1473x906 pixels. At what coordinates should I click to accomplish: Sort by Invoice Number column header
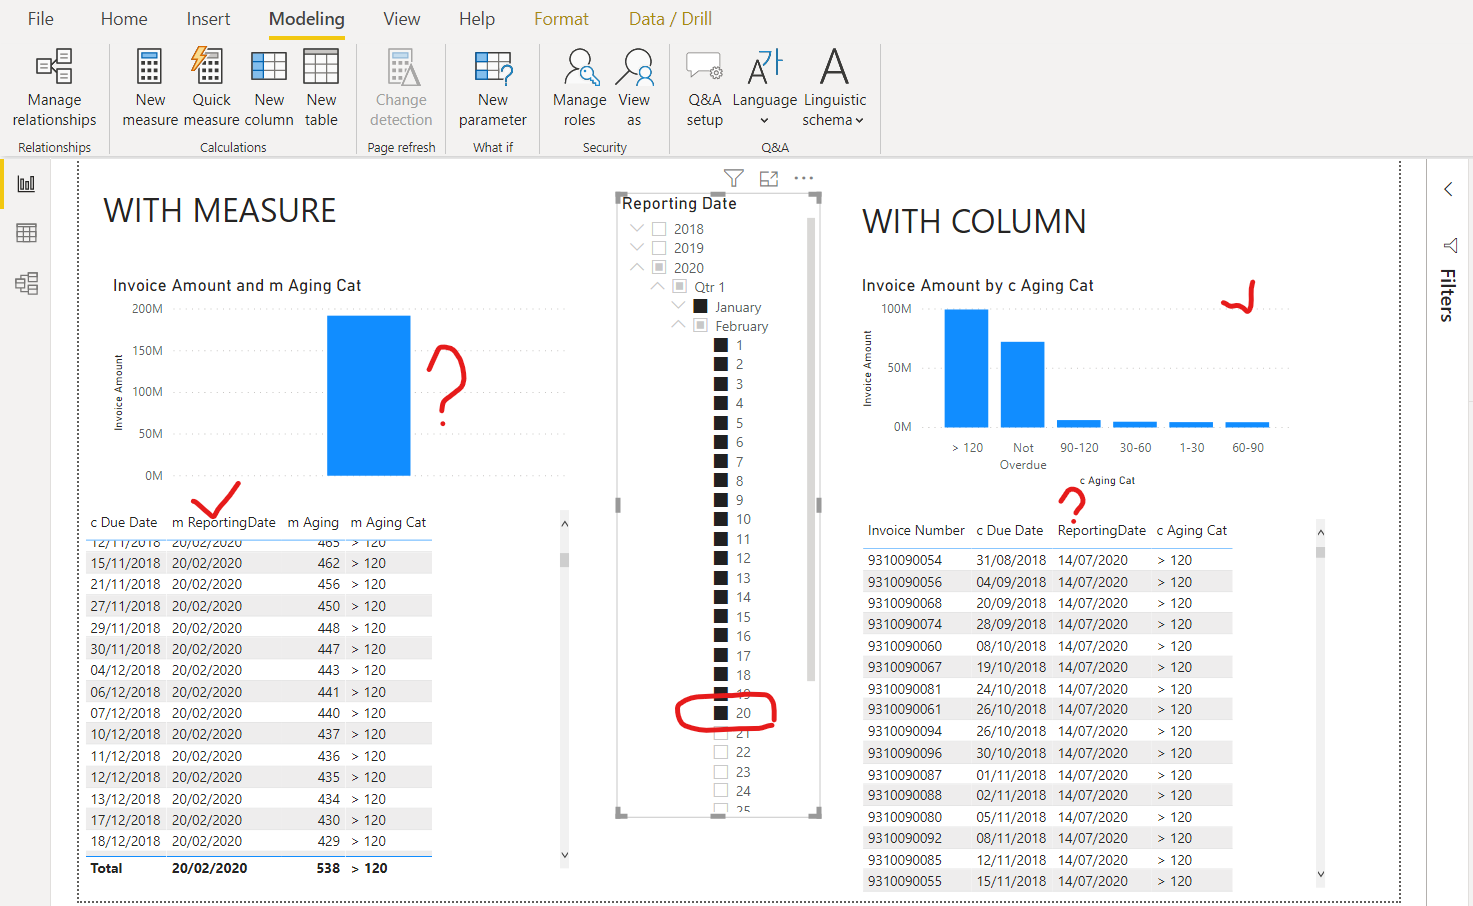pos(916,530)
